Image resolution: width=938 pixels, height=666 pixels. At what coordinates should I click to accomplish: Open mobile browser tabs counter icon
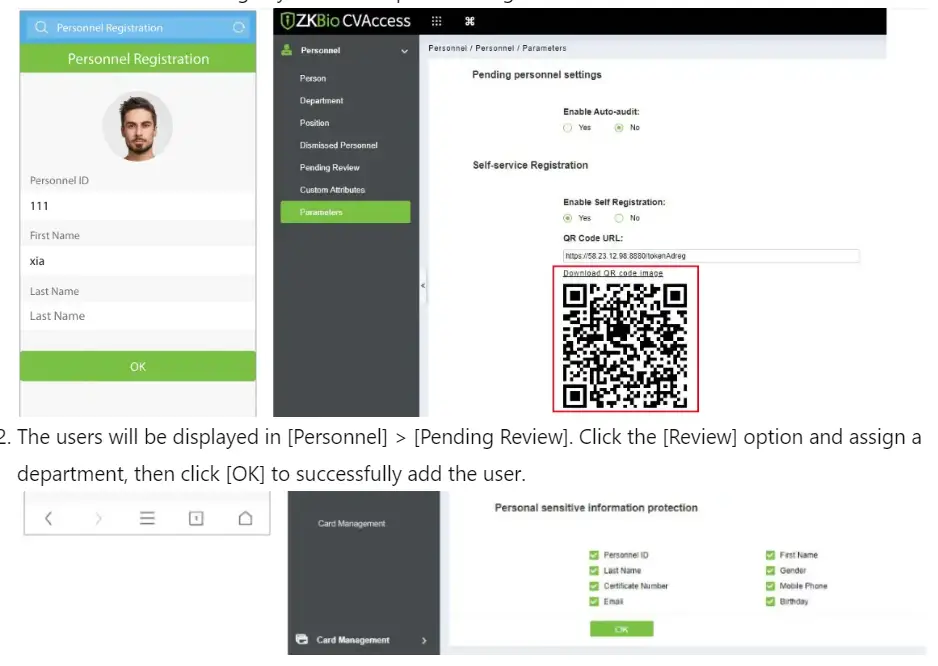click(x=196, y=518)
